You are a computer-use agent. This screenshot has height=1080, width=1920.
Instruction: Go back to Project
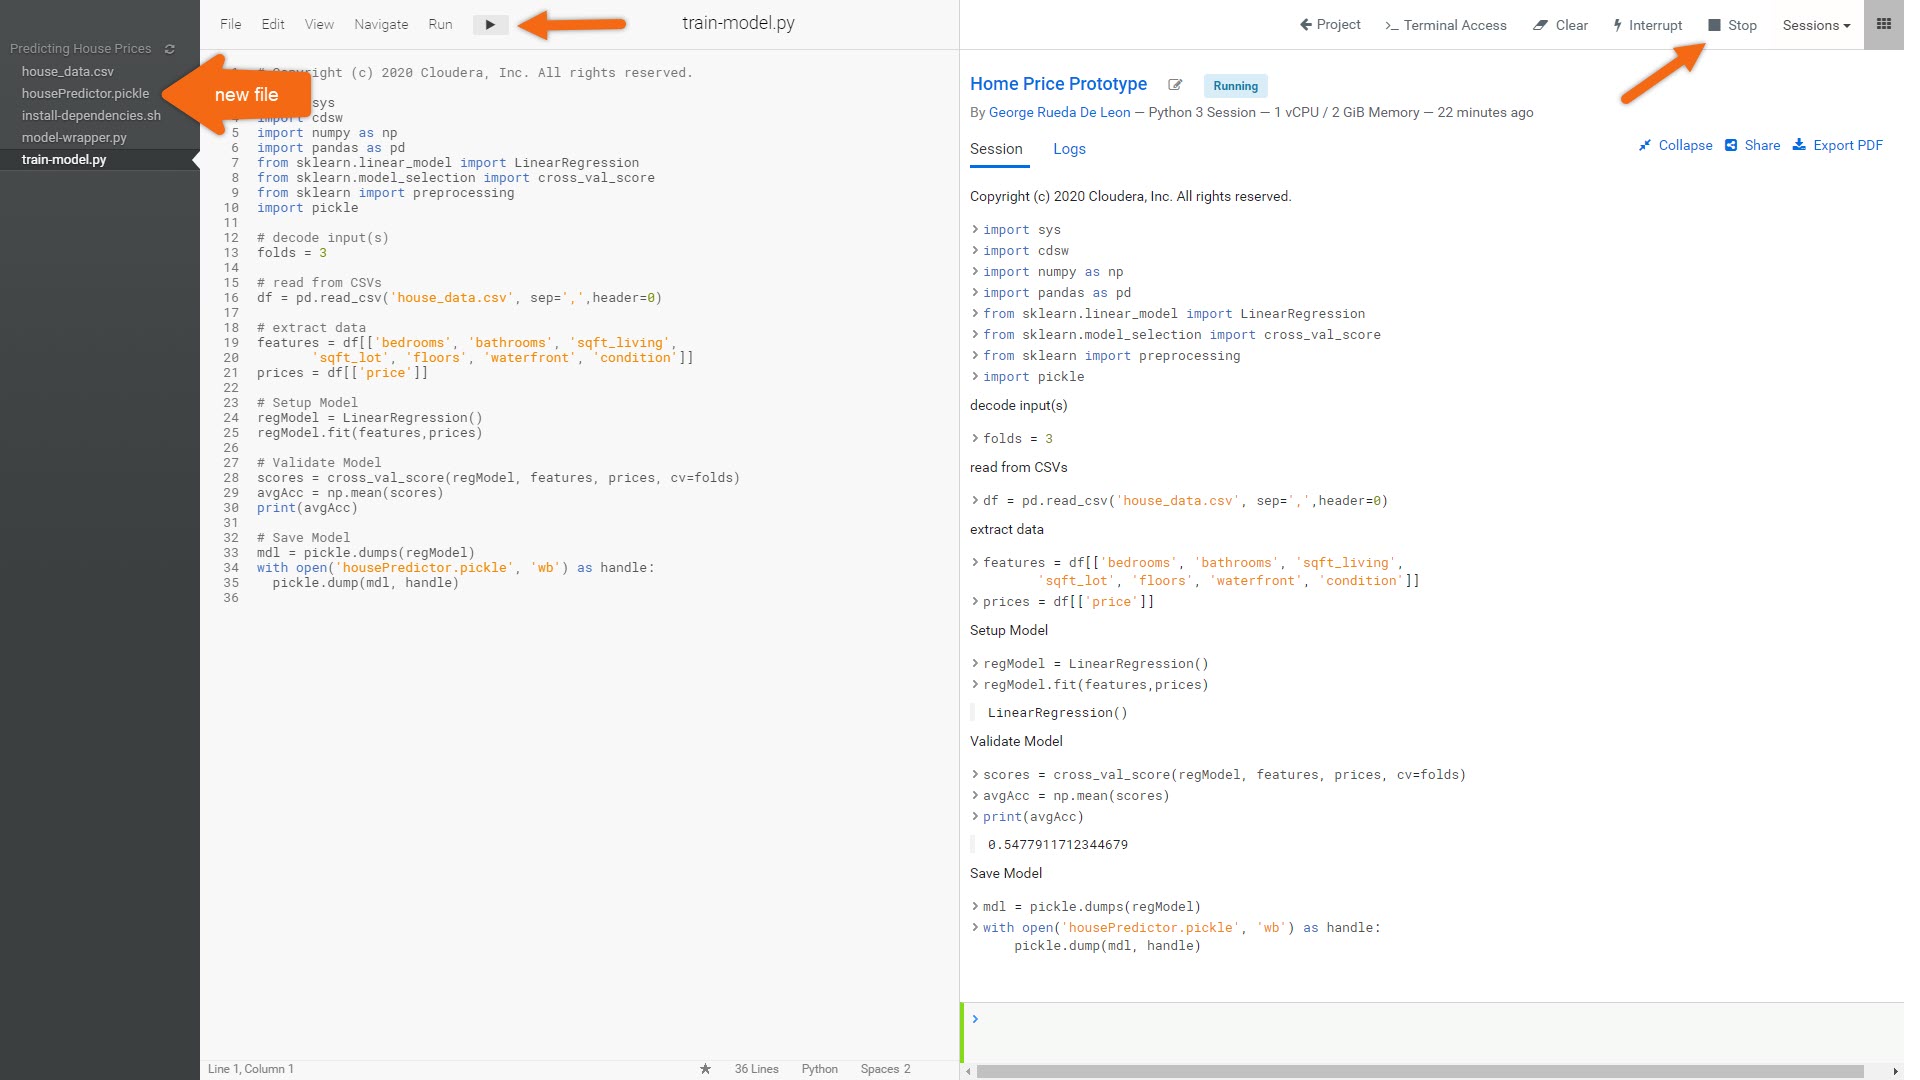pos(1330,25)
